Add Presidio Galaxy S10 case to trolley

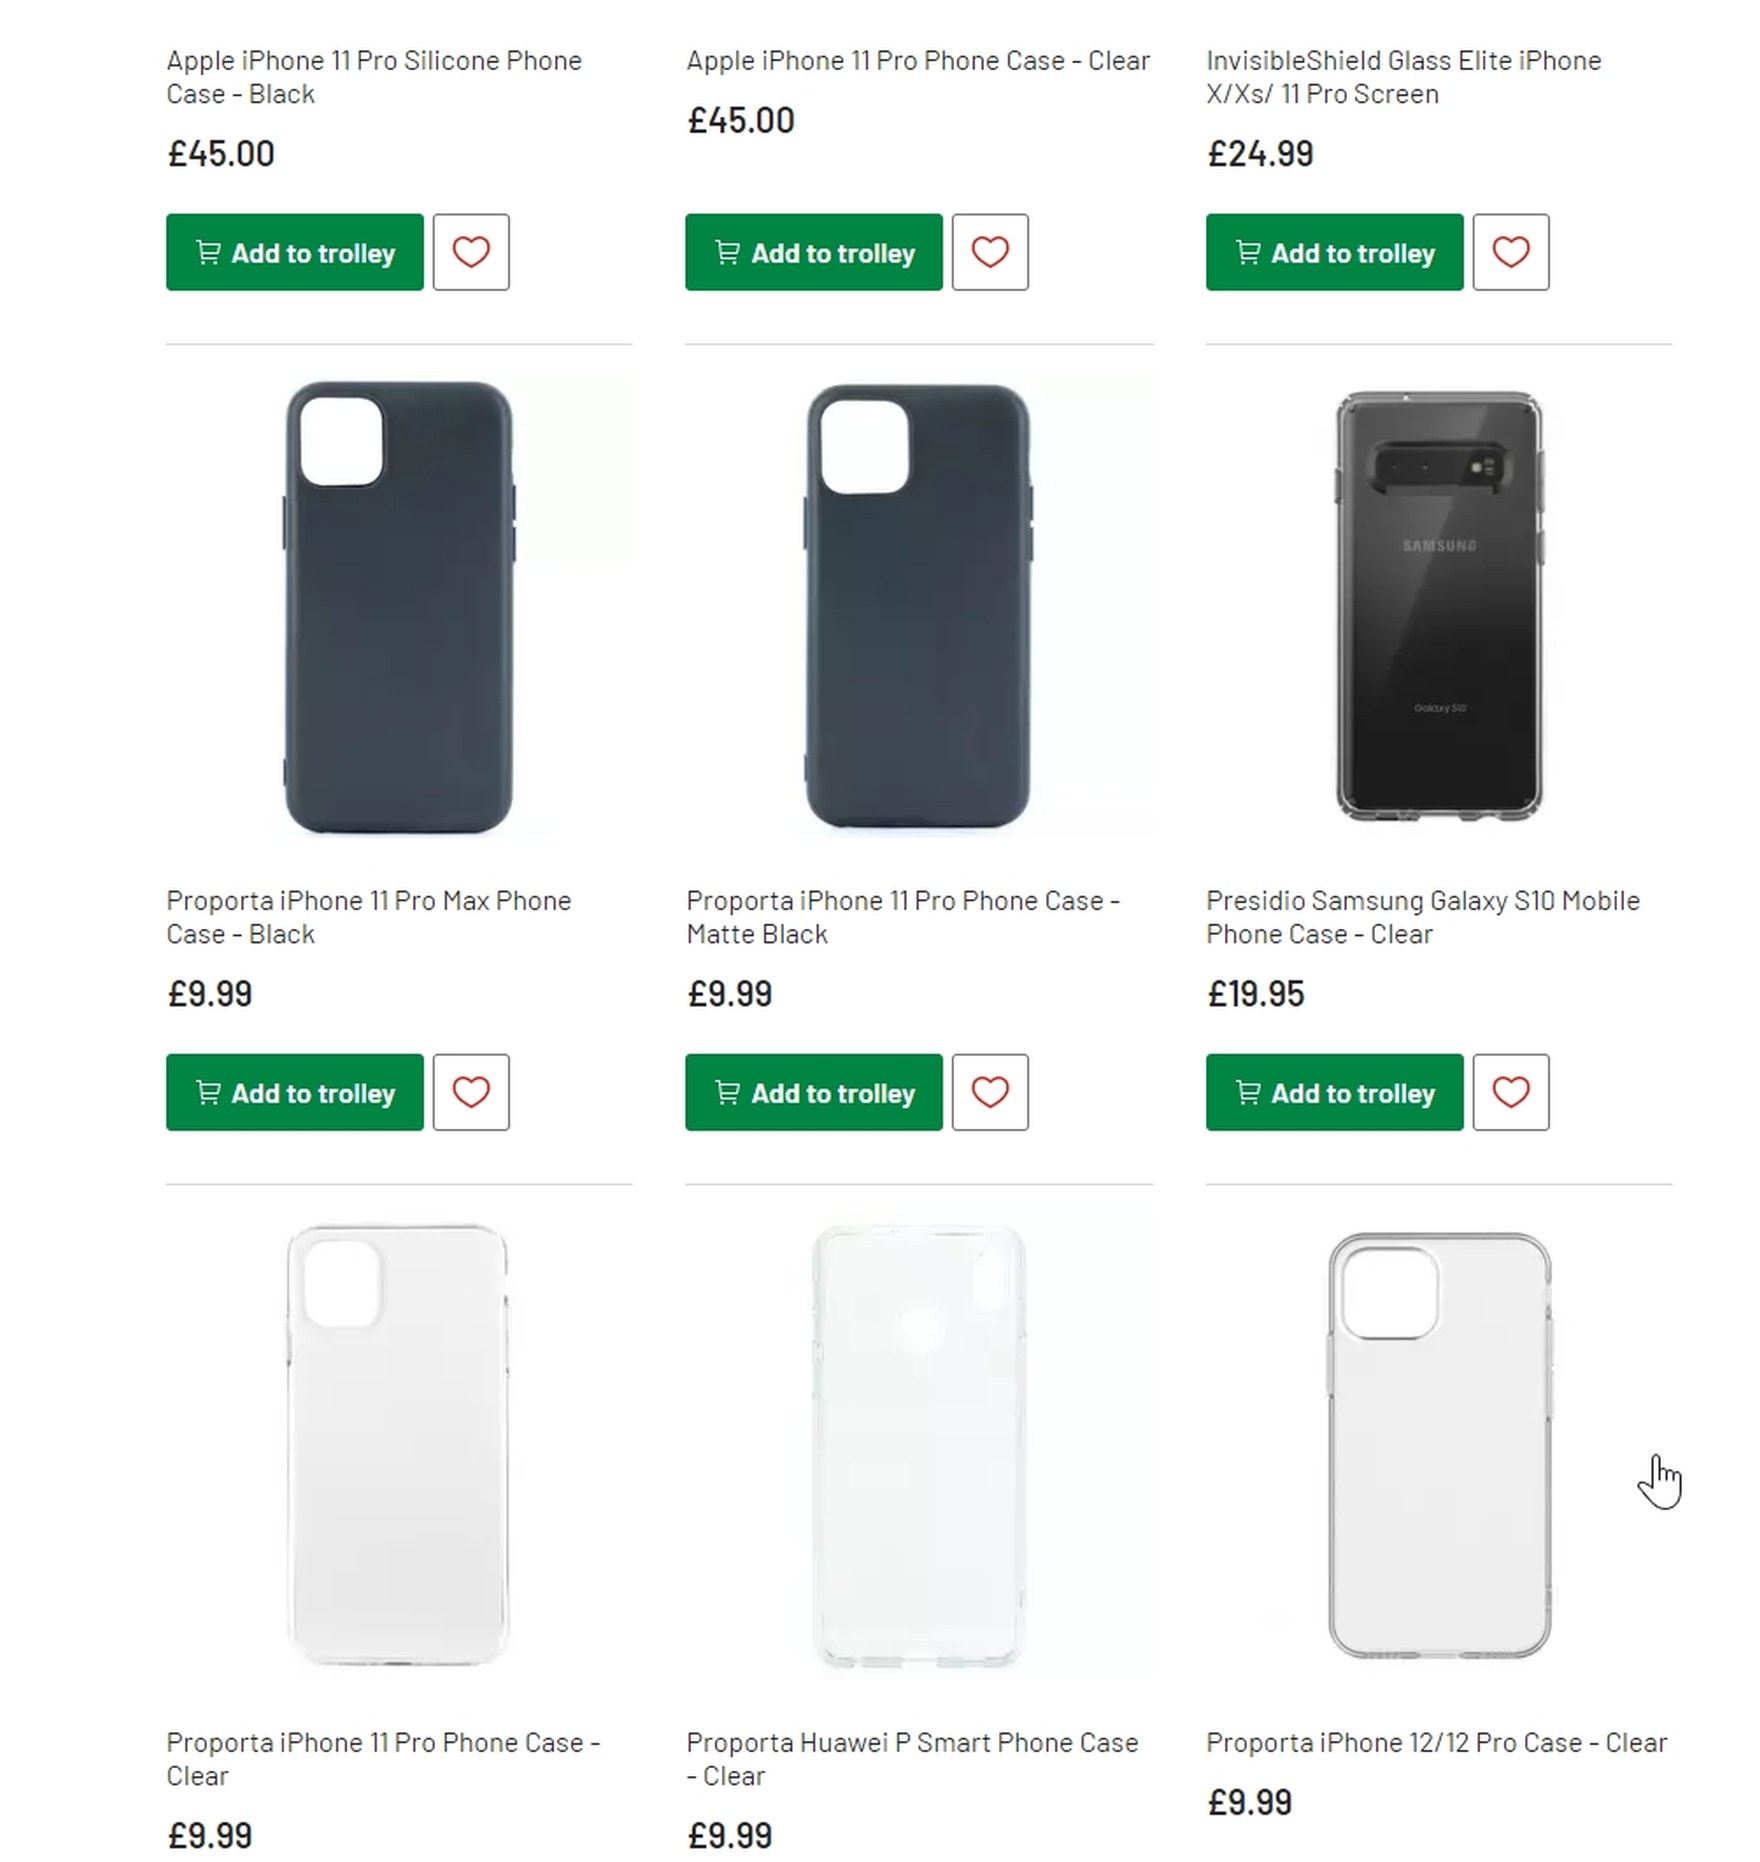click(x=1334, y=1092)
